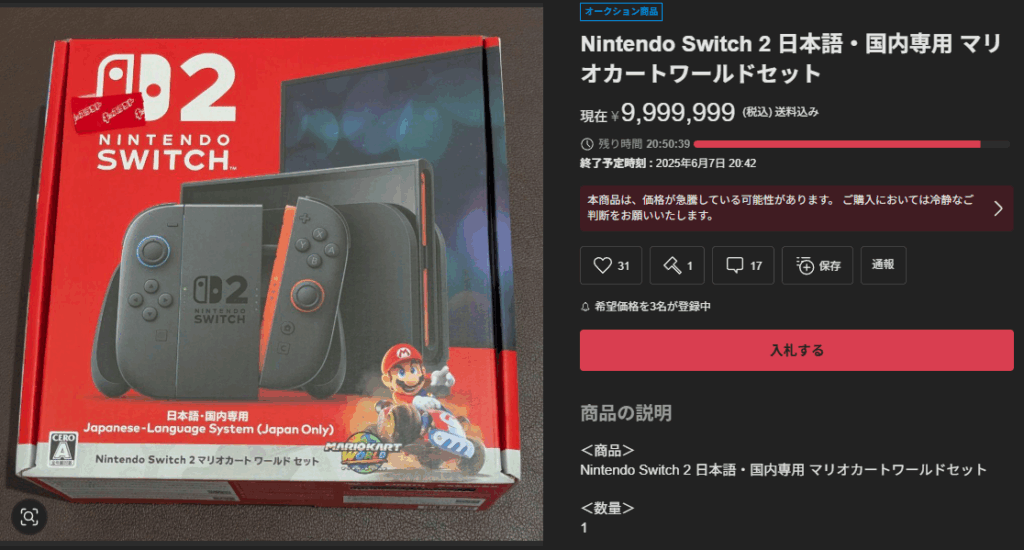Click the 商品の説明 section heading

tap(626, 413)
